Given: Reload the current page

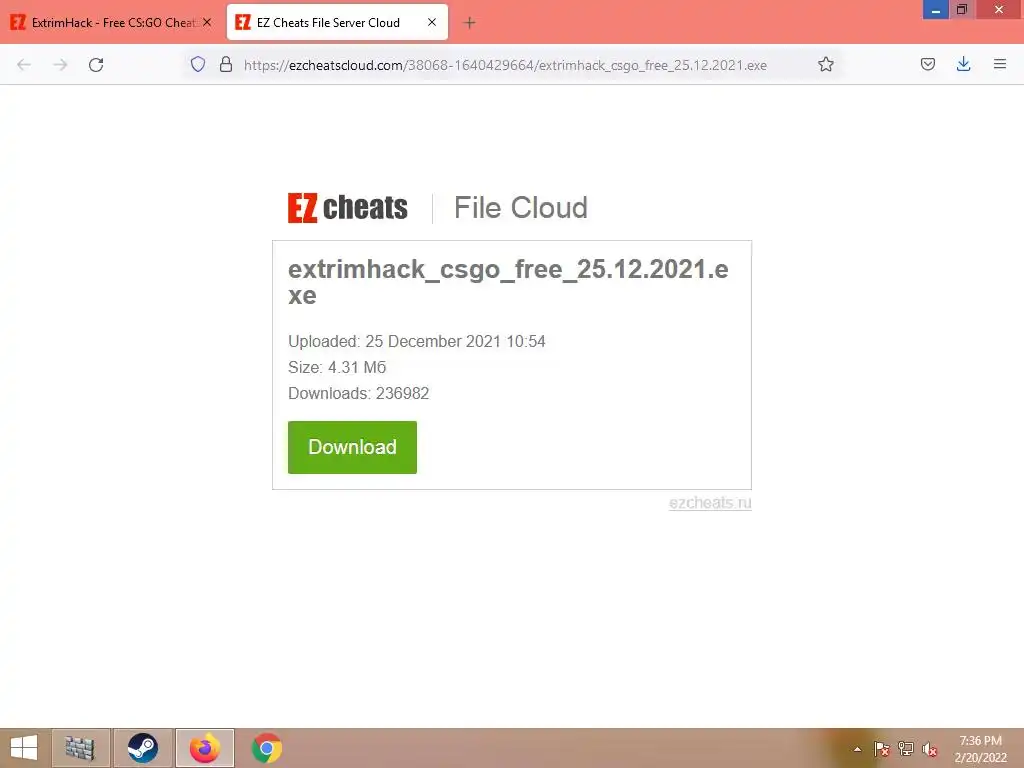Looking at the screenshot, I should point(96,65).
